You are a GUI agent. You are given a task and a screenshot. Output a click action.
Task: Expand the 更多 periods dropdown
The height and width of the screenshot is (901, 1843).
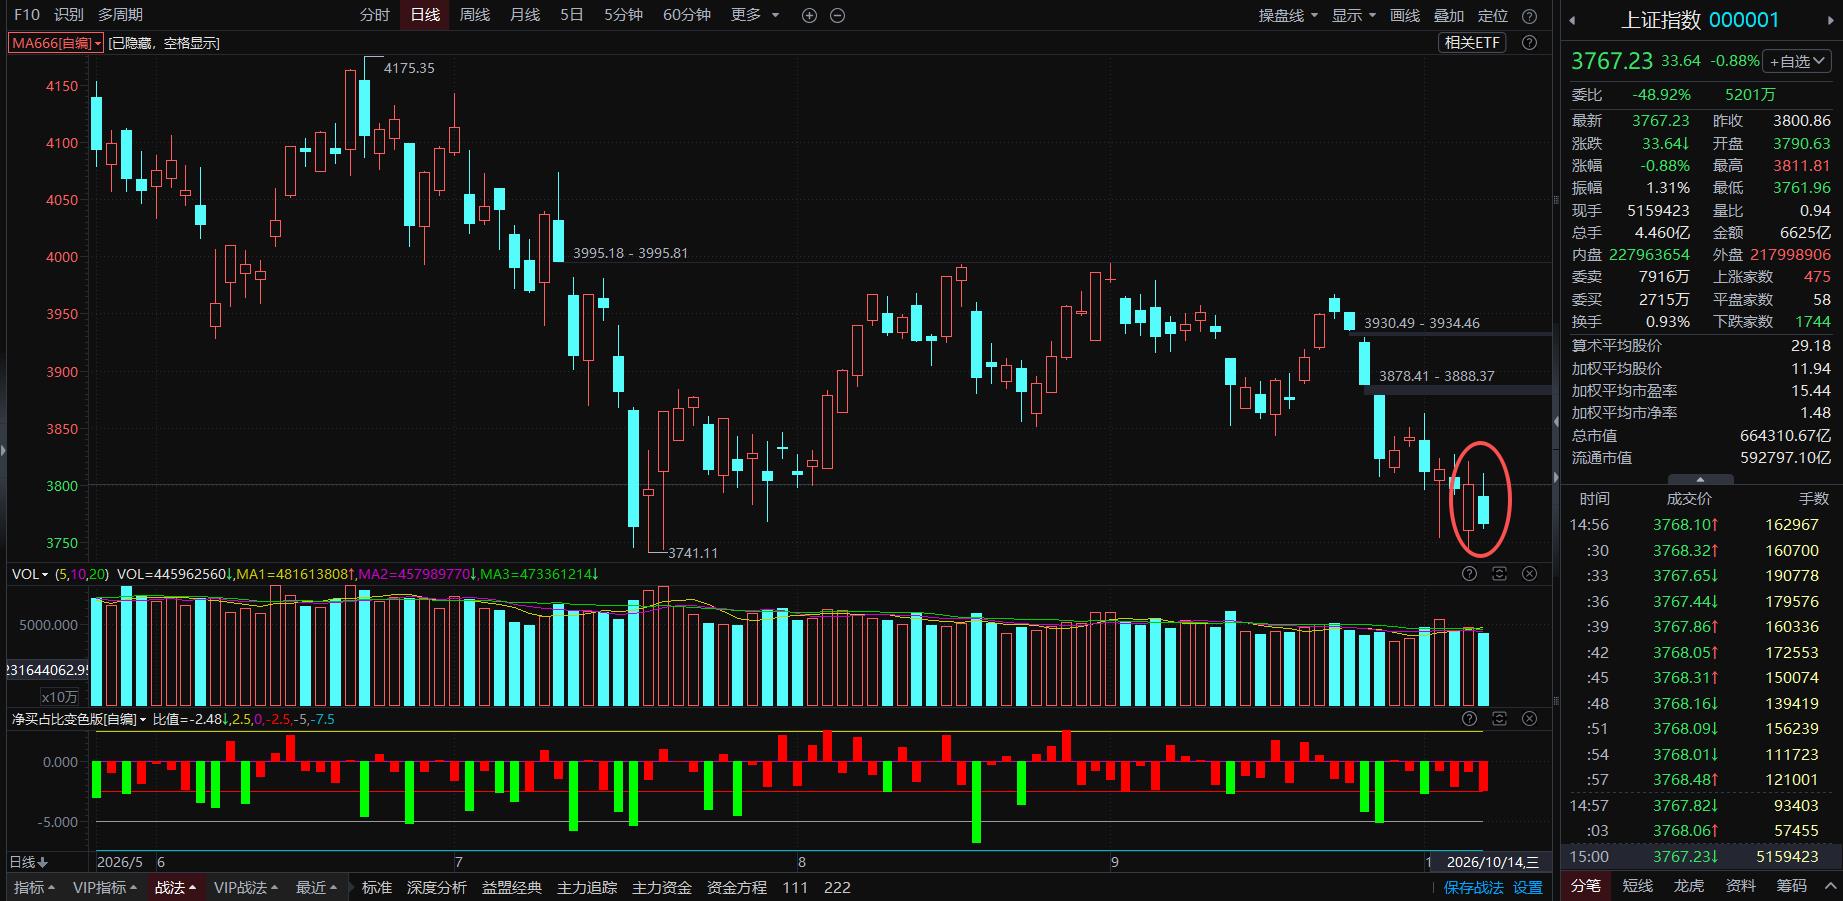(x=754, y=15)
